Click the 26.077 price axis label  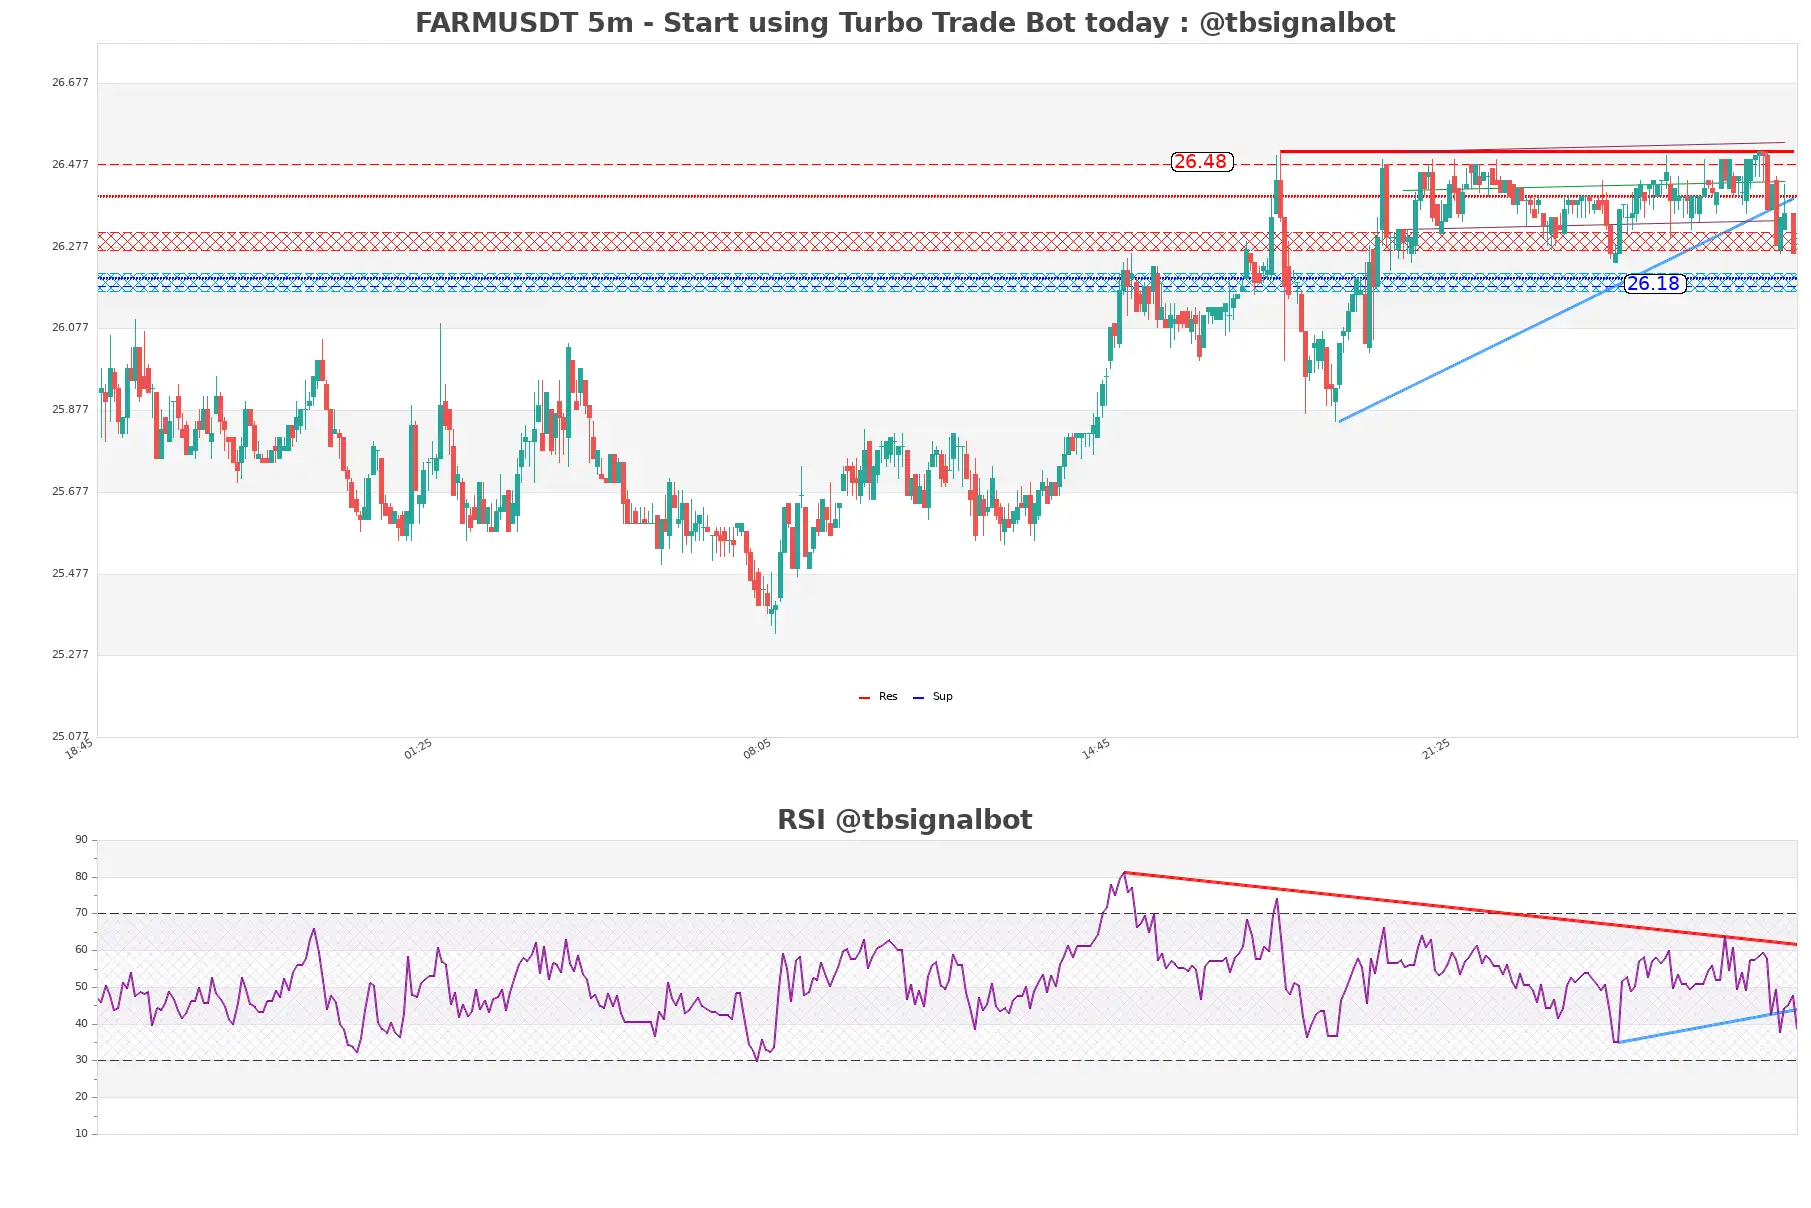click(x=70, y=328)
